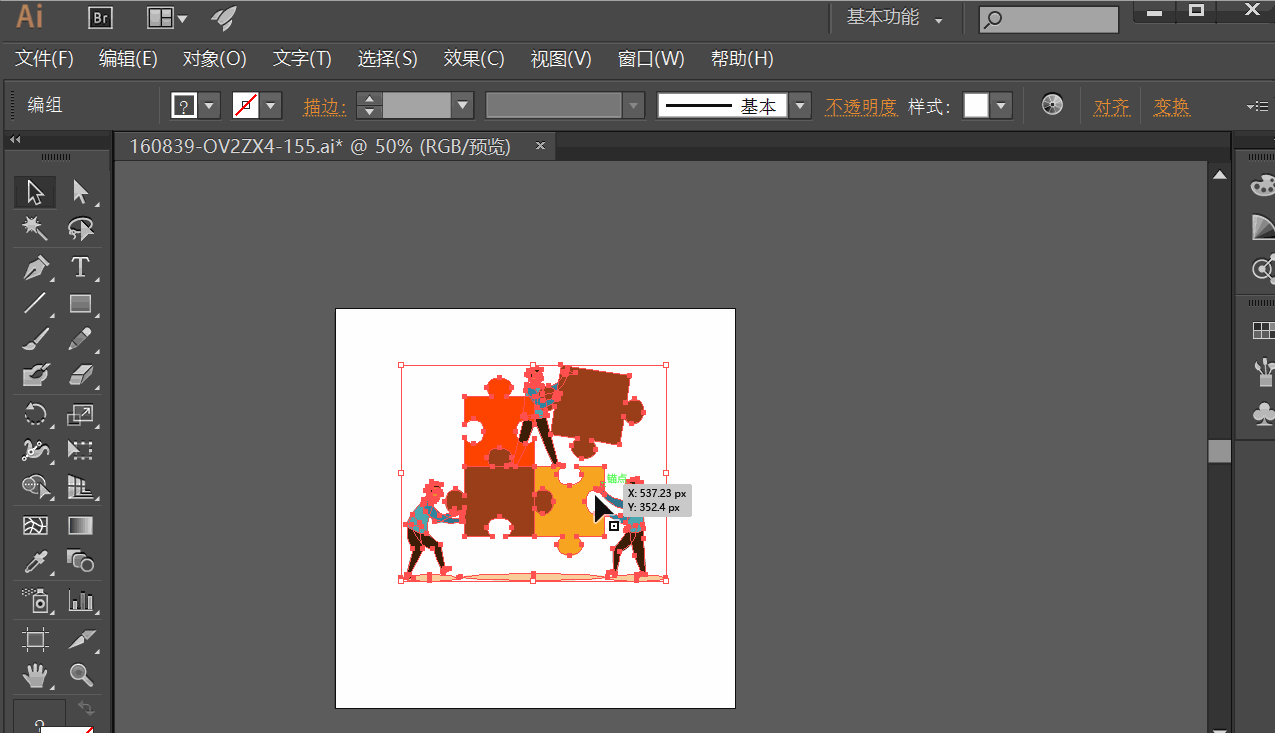This screenshot has width=1275, height=733.
Task: Select the Paintbrush tool
Action: (x=35, y=340)
